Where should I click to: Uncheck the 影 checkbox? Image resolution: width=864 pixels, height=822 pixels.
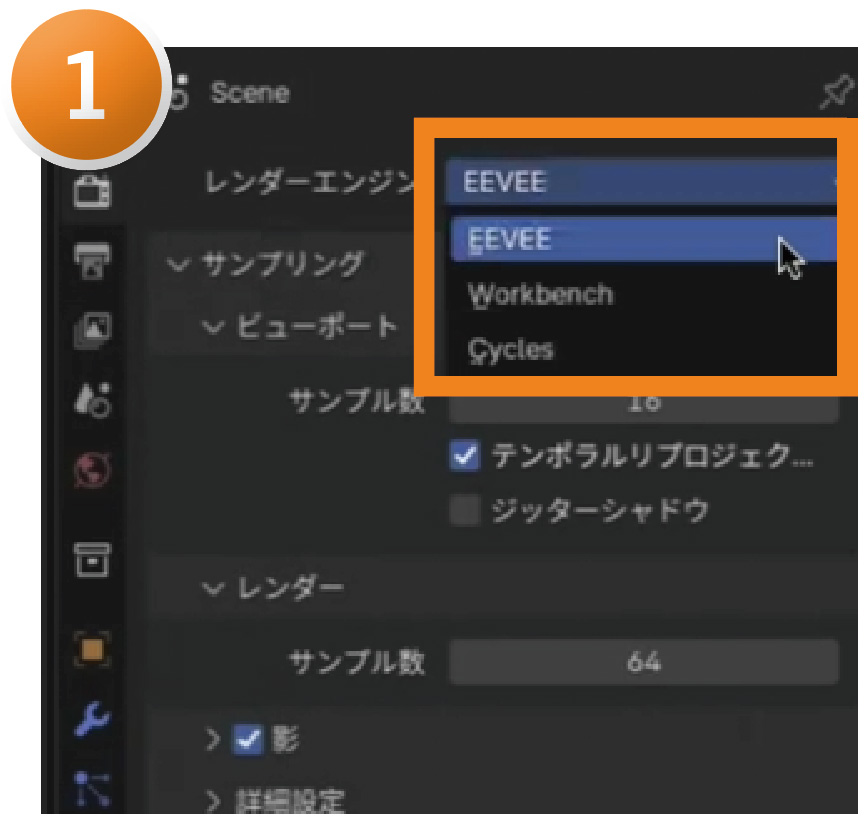[249, 739]
